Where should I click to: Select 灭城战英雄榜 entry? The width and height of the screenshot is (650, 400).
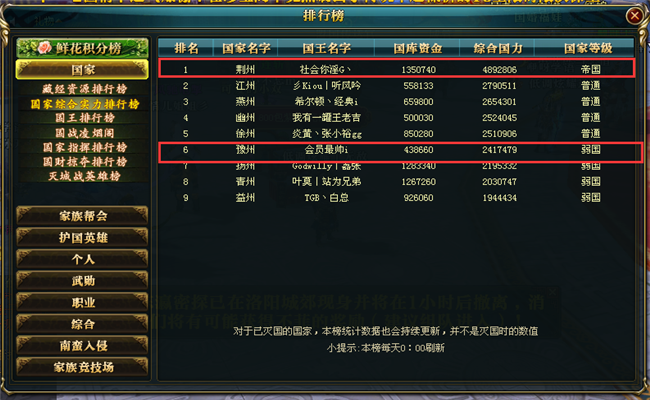(x=84, y=176)
